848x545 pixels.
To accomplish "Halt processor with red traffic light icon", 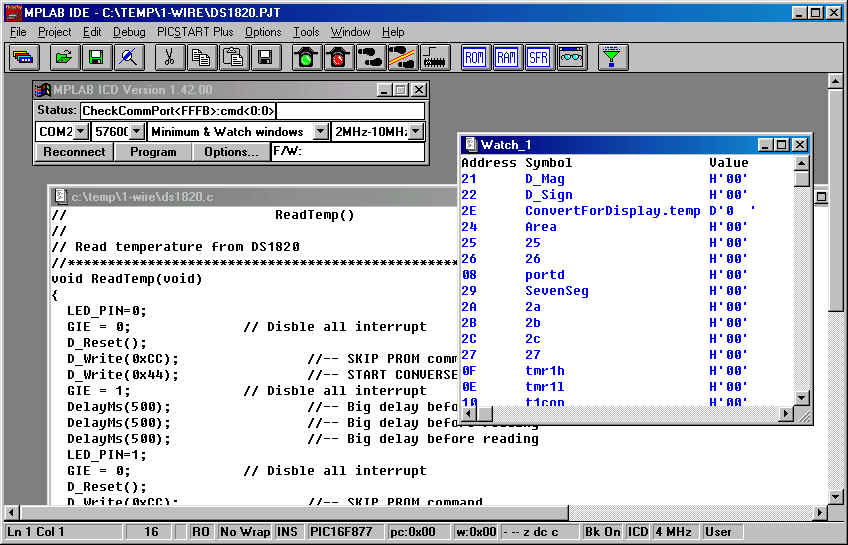I will click(339, 57).
